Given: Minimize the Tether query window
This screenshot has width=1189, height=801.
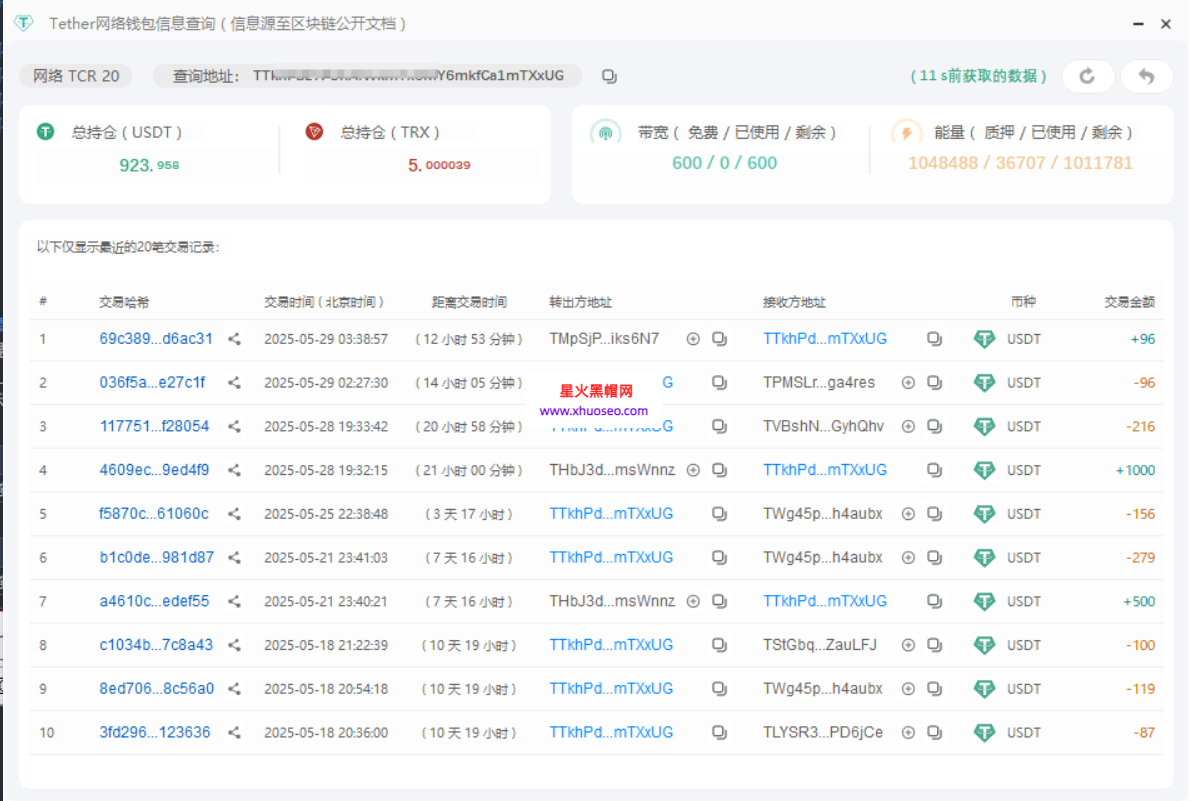Looking at the screenshot, I should pos(1138,24).
